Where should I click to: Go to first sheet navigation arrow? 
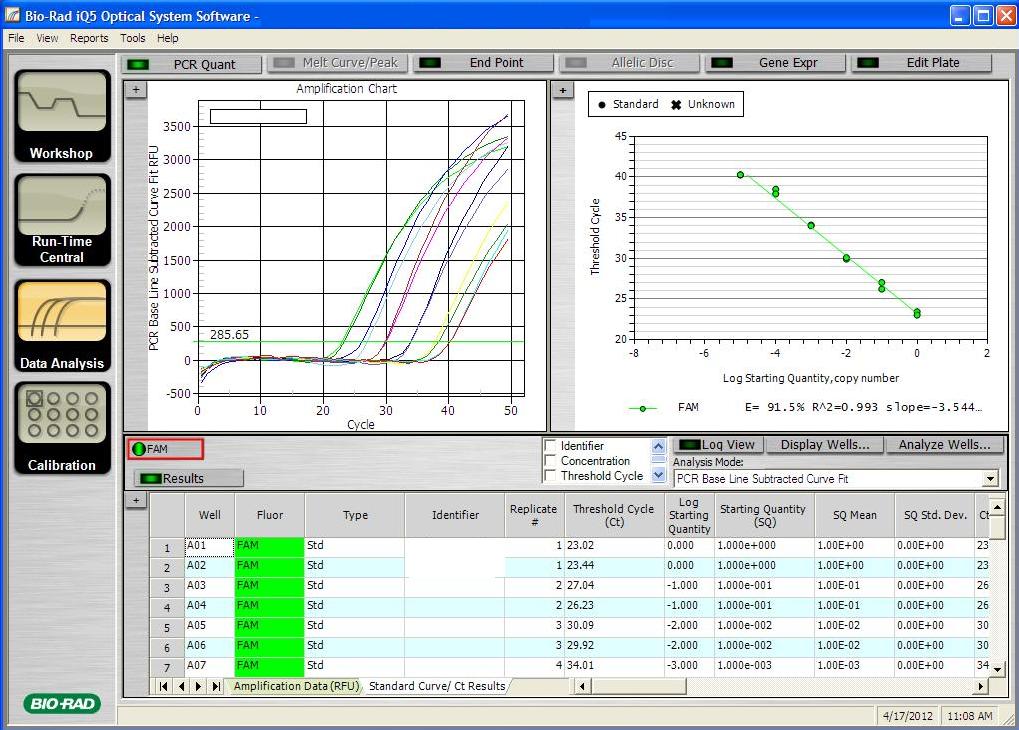coord(163,686)
